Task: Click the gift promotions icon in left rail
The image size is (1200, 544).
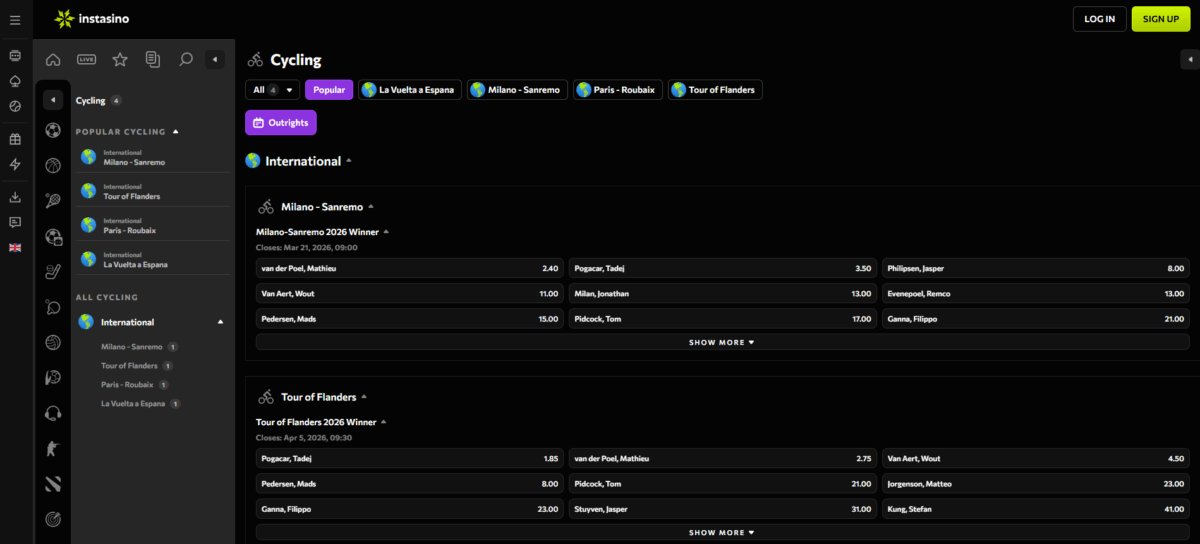Action: click(15, 139)
